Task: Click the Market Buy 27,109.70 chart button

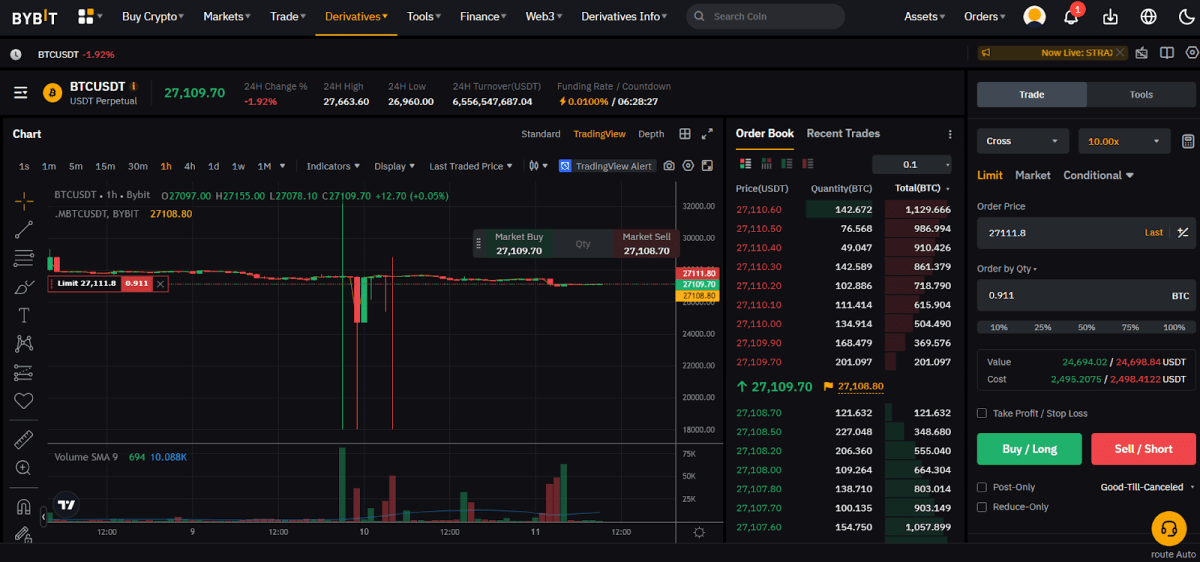Action: pos(519,244)
